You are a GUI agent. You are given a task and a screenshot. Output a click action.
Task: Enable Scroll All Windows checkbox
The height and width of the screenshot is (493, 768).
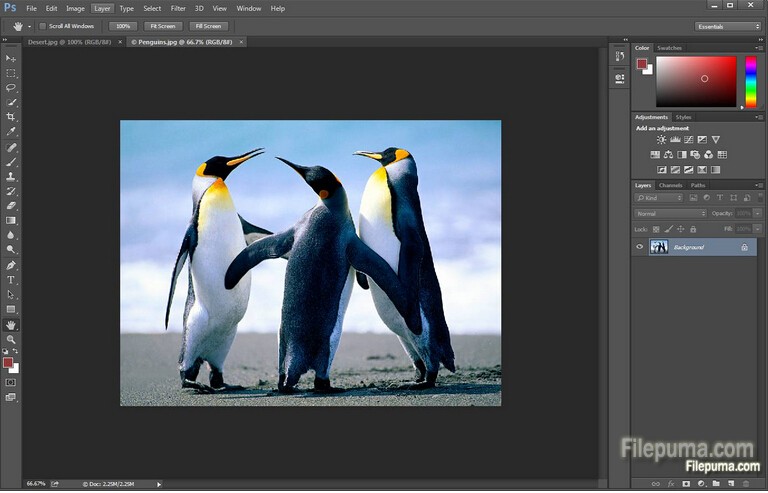coord(42,26)
